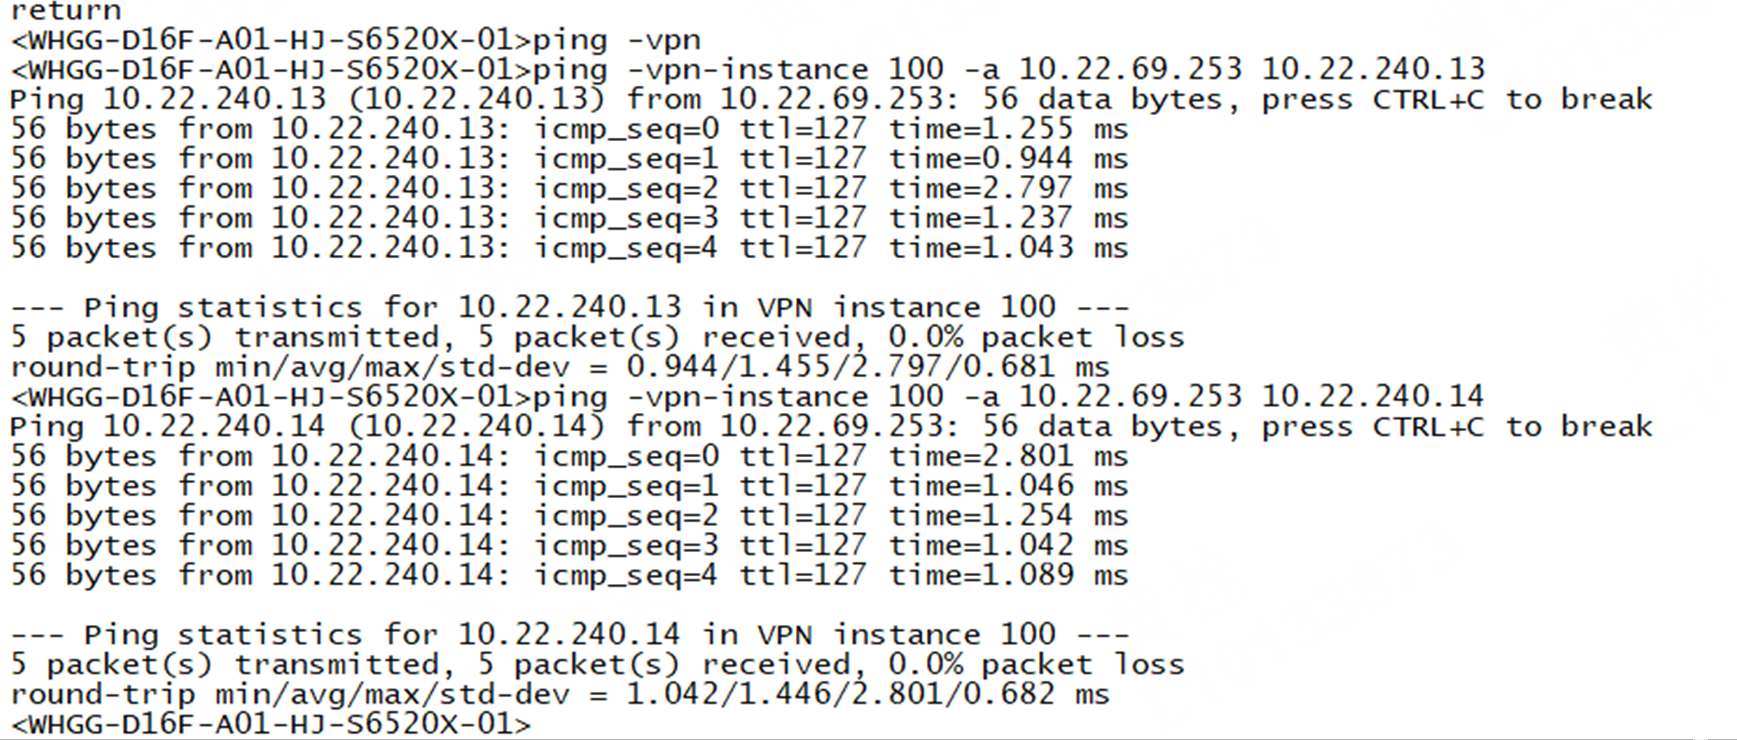
Task: Click the round-trip line showing 0.944/1.455/2.797/0.681
Action: (560, 368)
